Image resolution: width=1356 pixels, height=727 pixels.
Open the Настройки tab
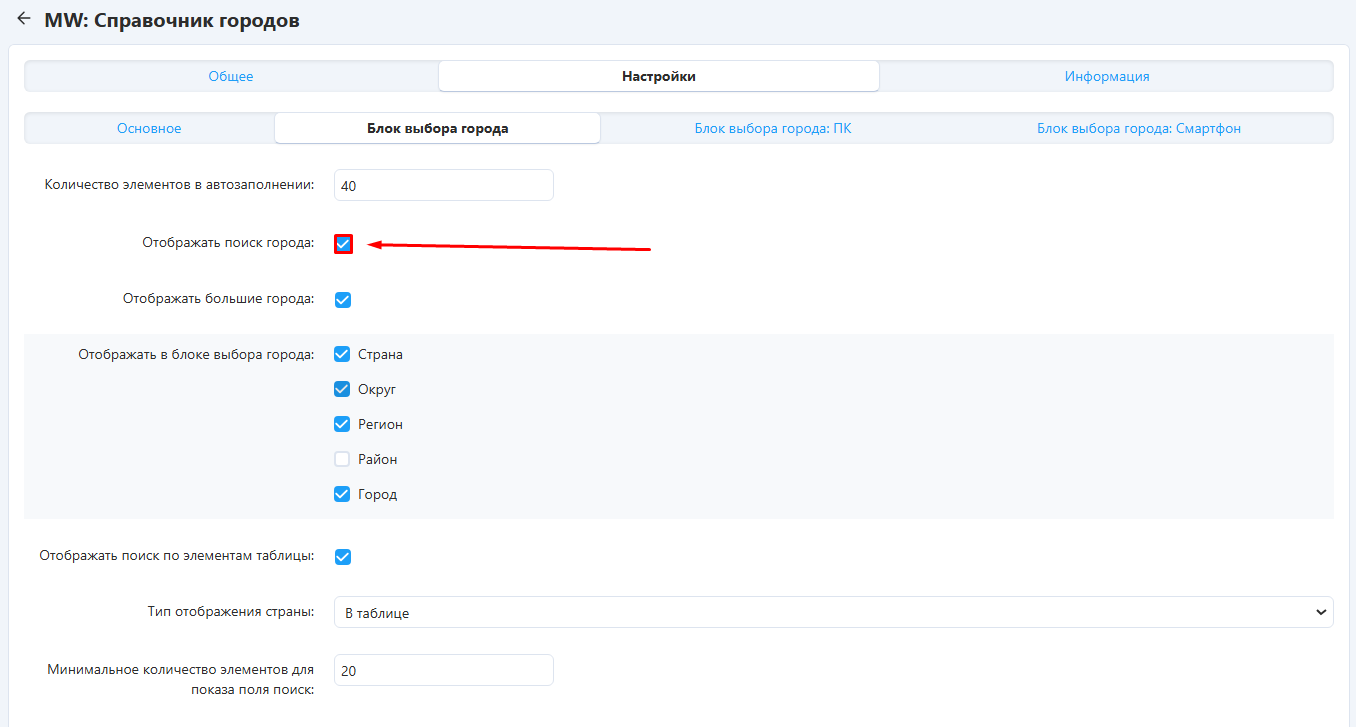tap(658, 76)
